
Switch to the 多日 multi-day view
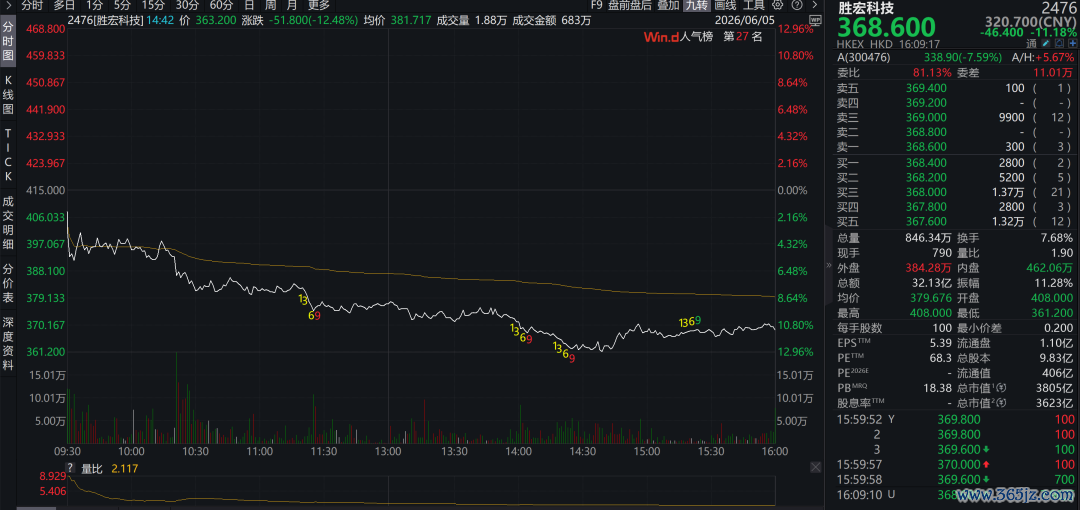(65, 5)
